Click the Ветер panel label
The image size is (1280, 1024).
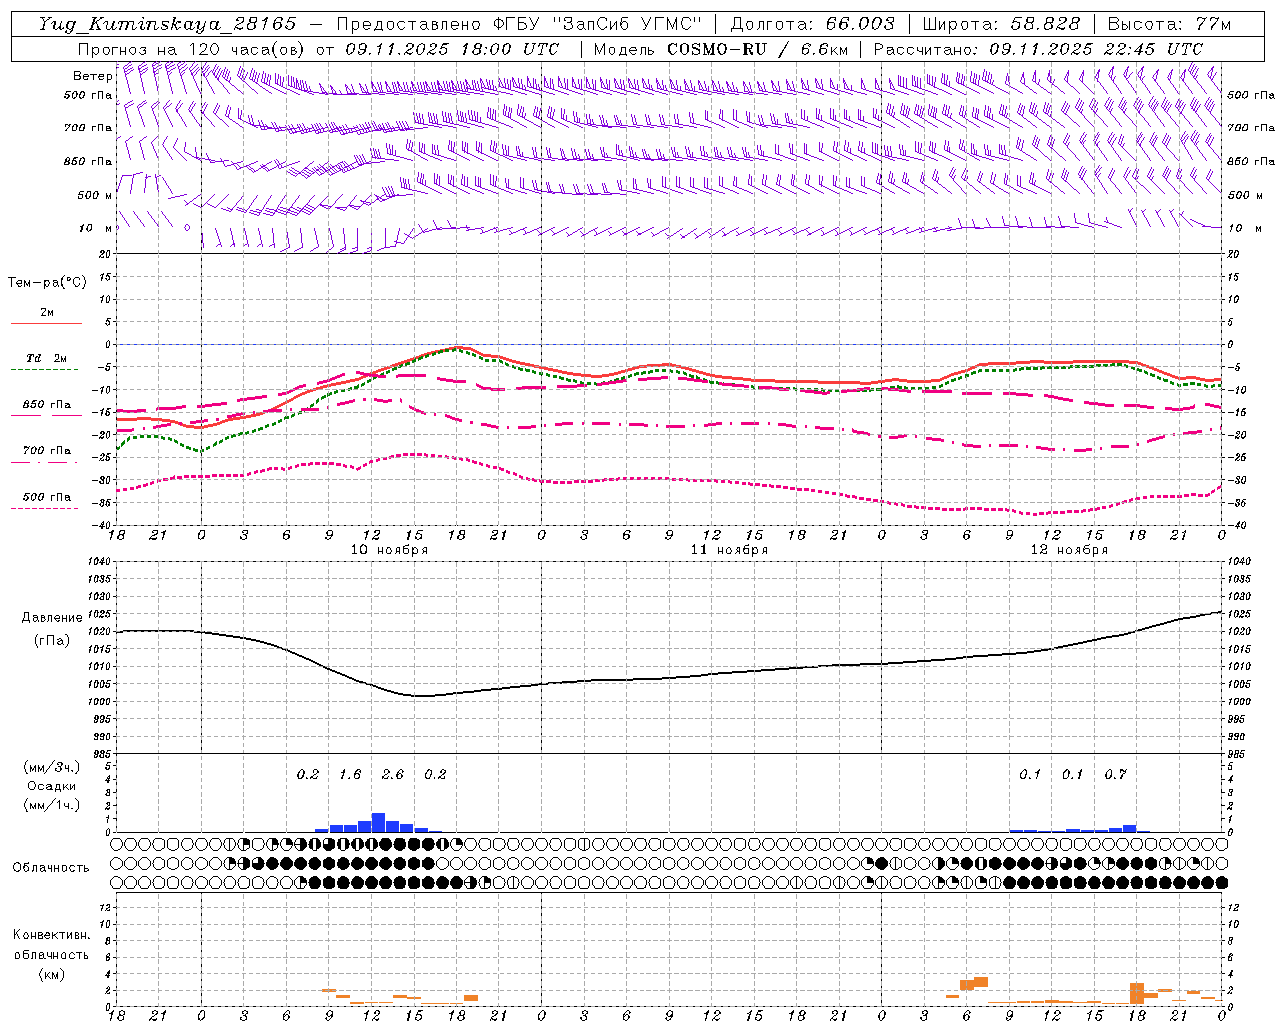click(92, 76)
